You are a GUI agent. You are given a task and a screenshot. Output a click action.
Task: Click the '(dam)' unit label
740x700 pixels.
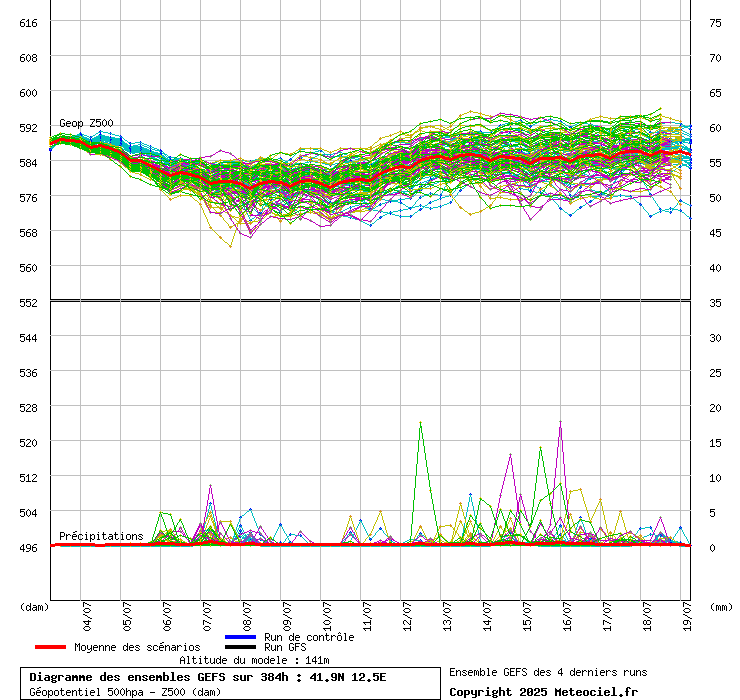(34, 607)
